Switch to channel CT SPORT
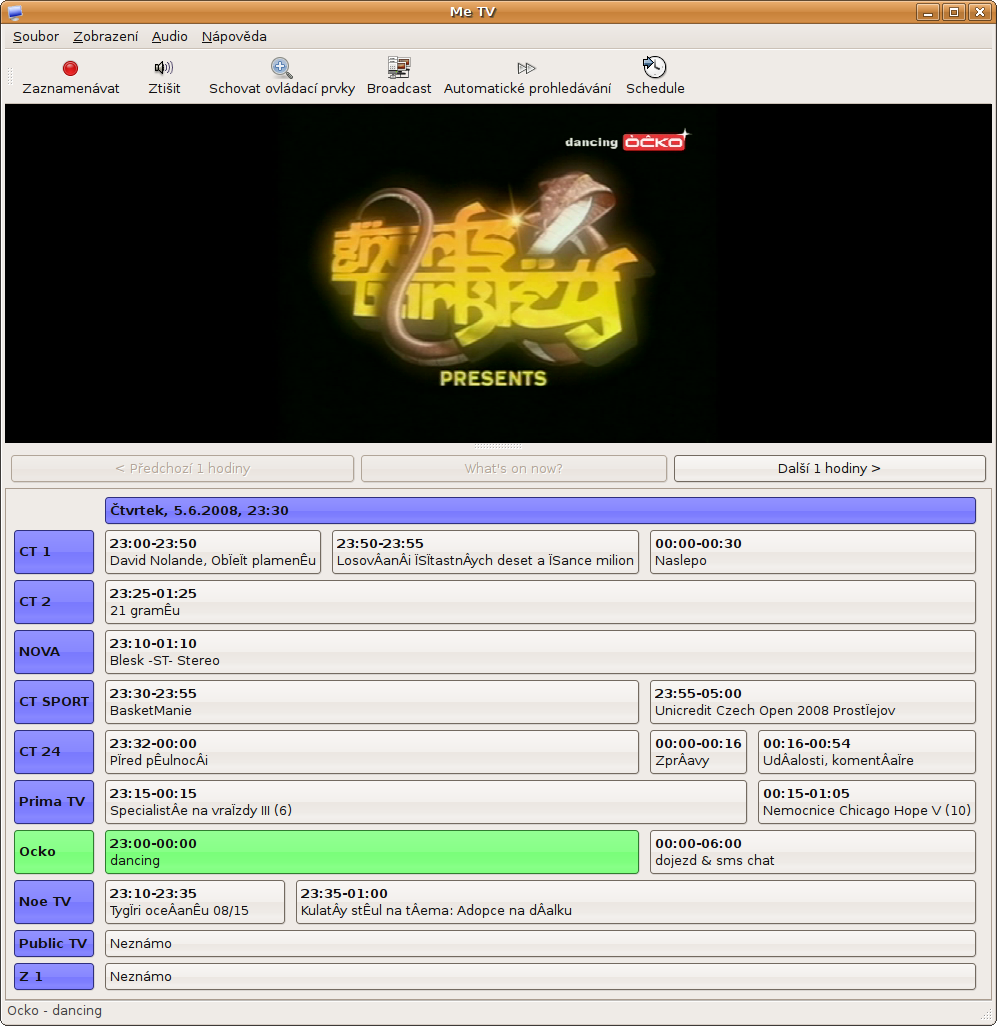Viewport: 997px width, 1026px height. click(x=54, y=701)
